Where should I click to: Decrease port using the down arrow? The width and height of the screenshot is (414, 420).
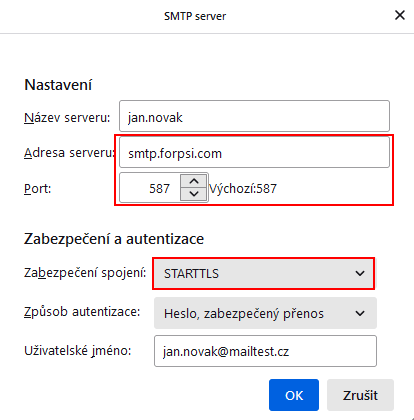[x=194, y=194]
